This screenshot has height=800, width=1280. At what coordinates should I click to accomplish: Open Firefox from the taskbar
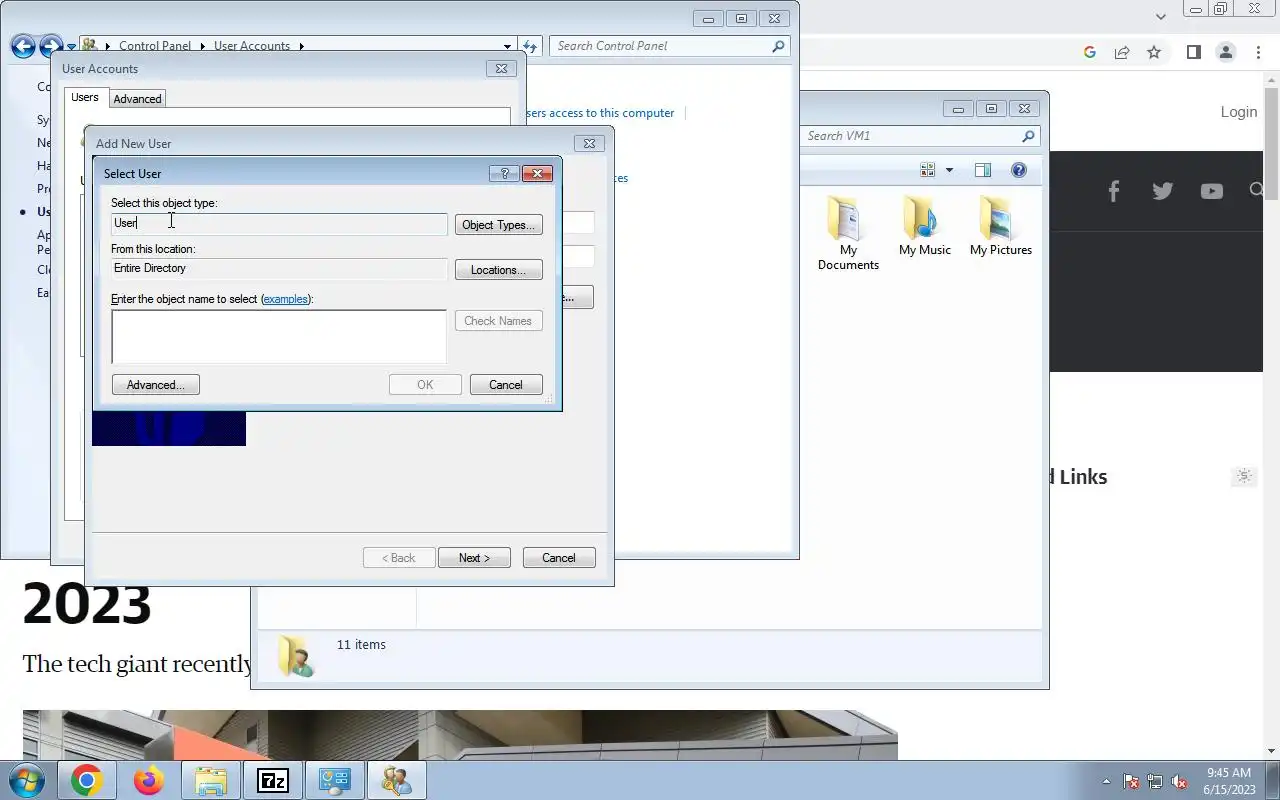[149, 780]
